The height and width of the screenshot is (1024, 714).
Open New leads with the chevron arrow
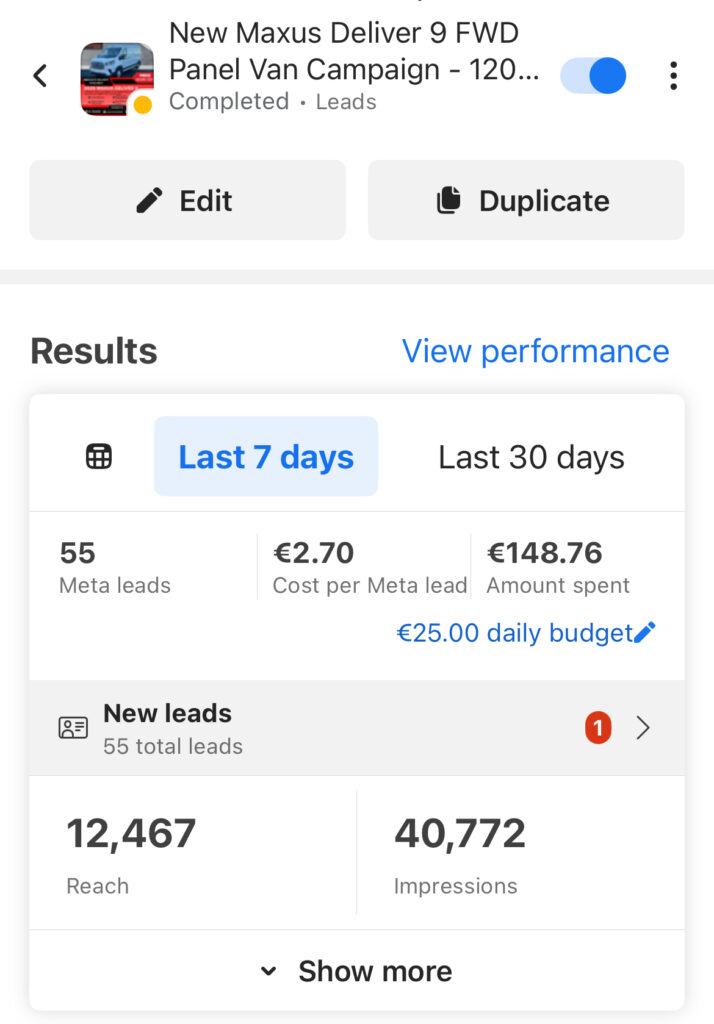click(x=644, y=728)
